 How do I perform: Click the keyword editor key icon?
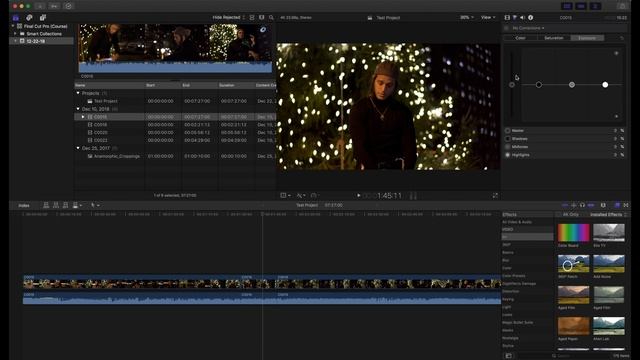[x=54, y=6]
